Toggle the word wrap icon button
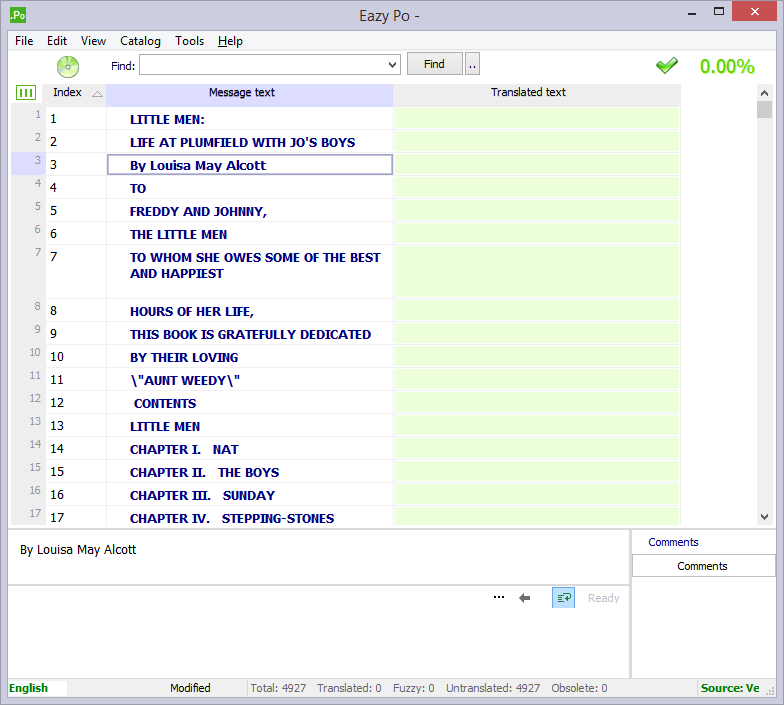Screen dimensions: 784x705 pos(564,598)
